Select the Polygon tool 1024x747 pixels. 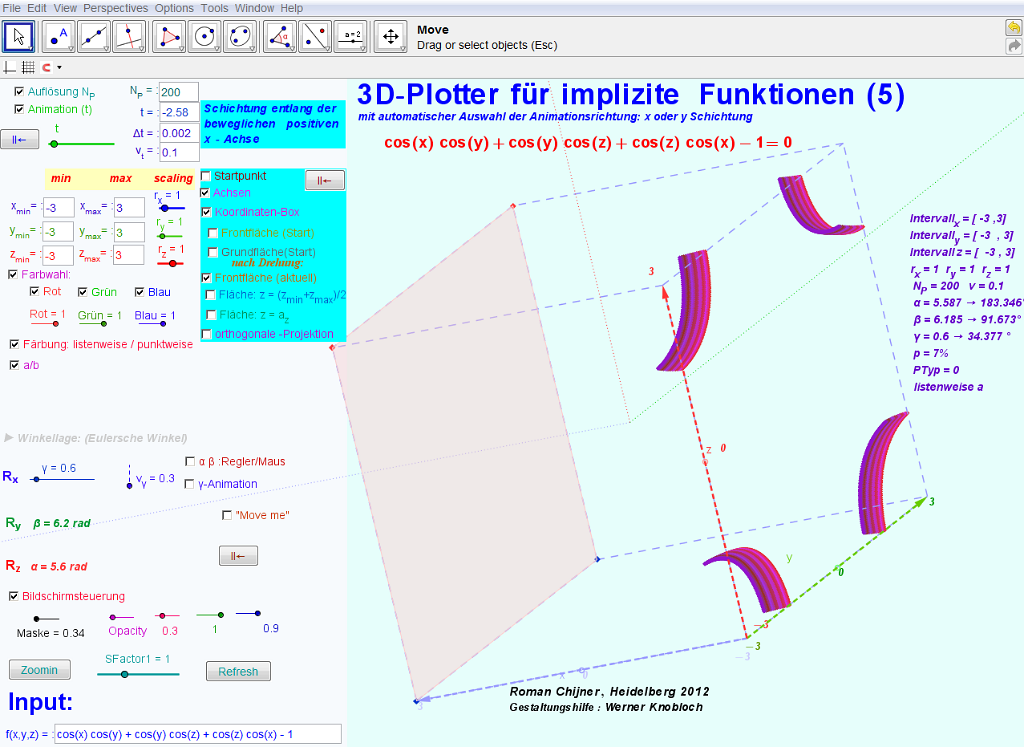(171, 37)
